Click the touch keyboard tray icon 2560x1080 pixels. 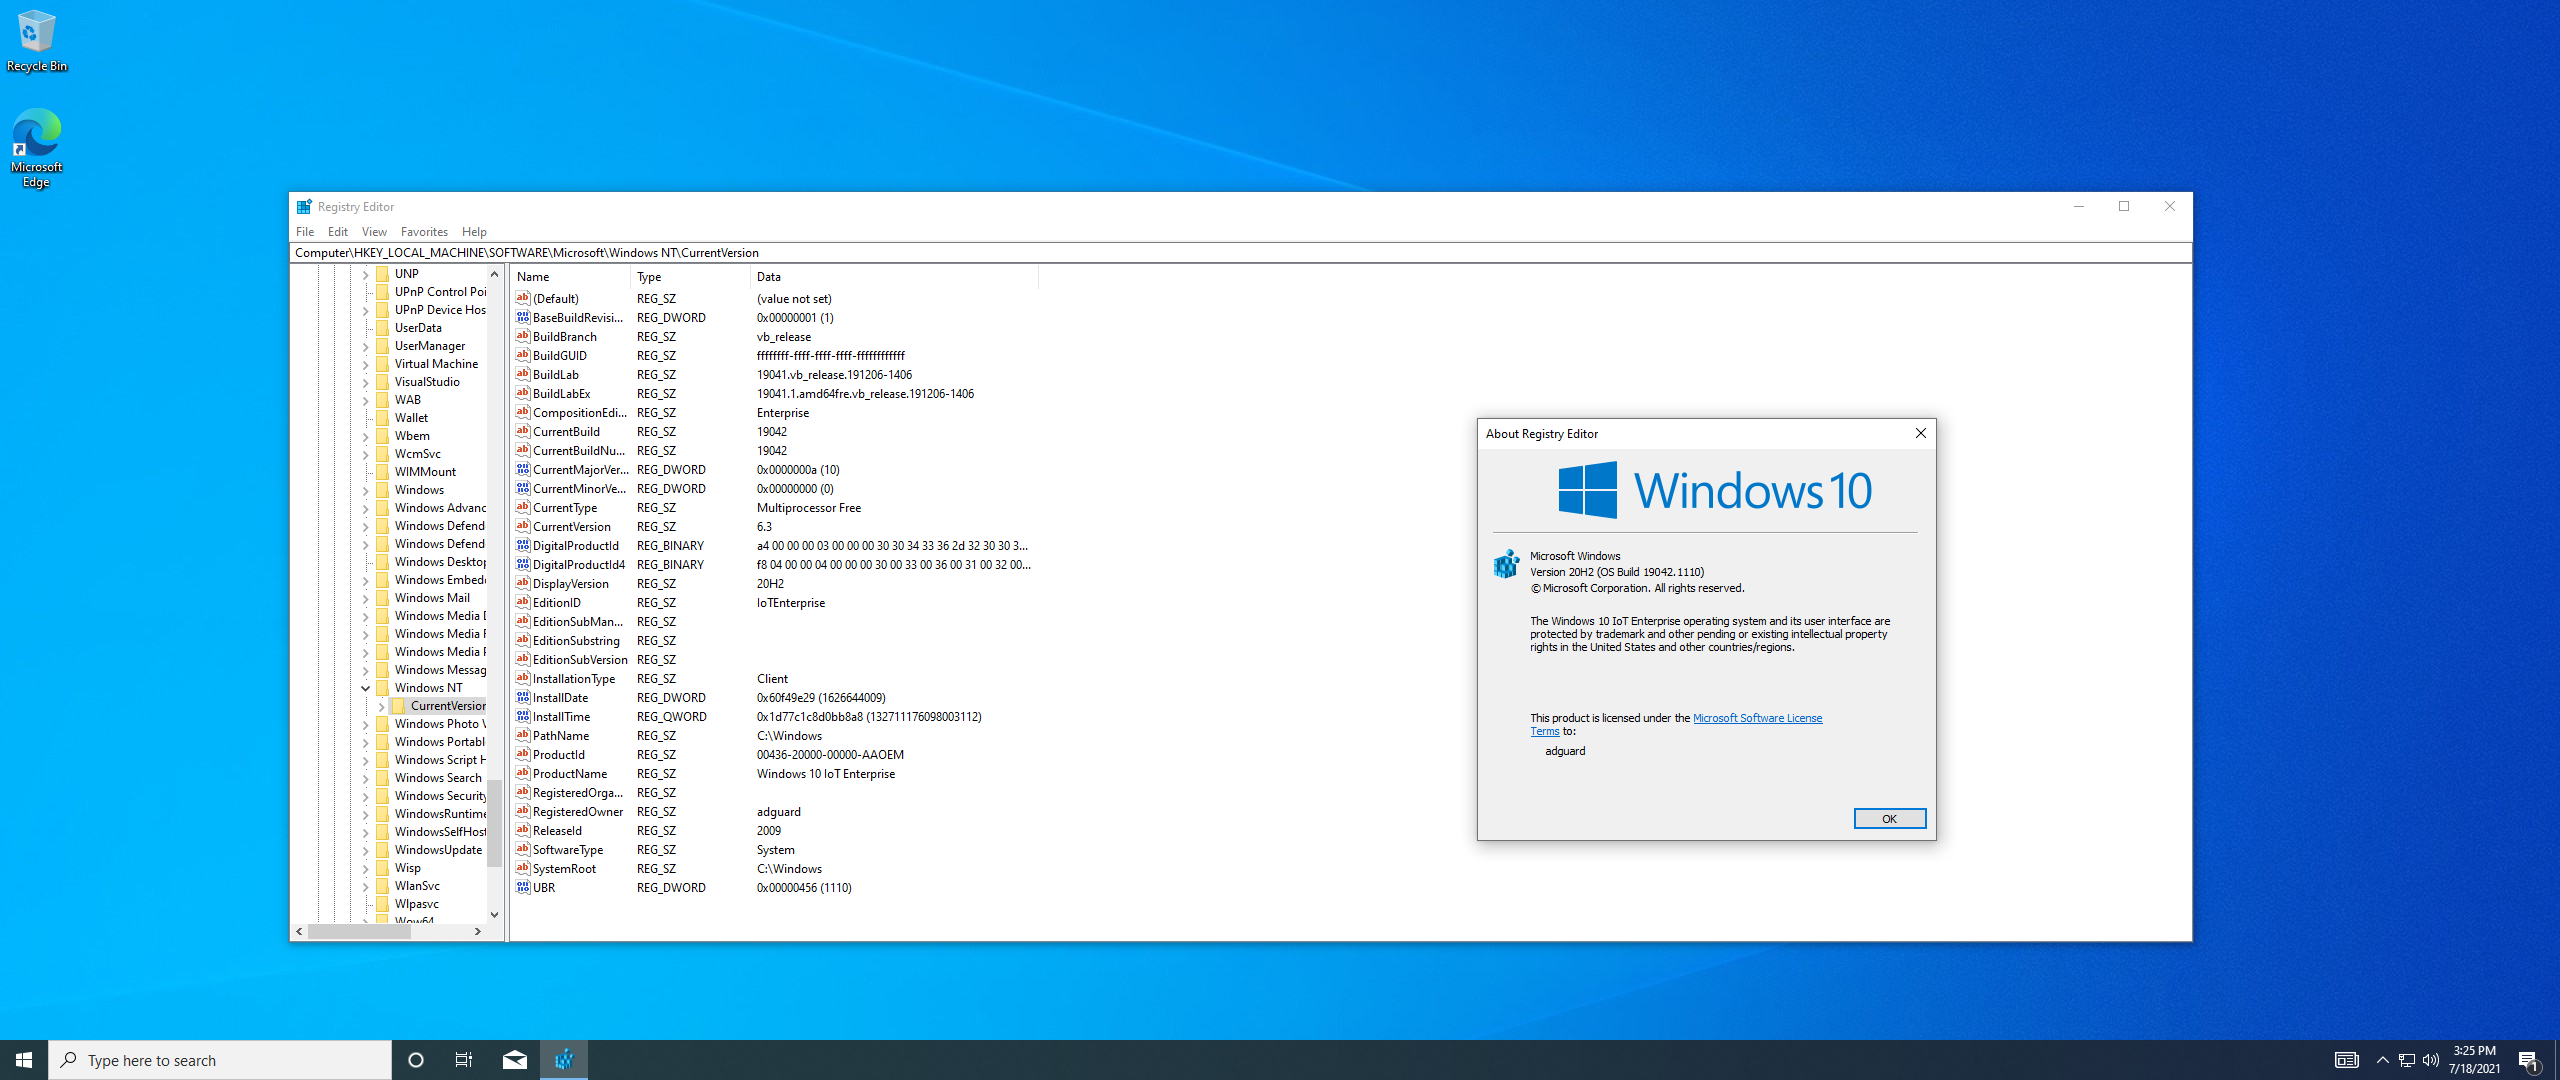tap(2346, 1060)
